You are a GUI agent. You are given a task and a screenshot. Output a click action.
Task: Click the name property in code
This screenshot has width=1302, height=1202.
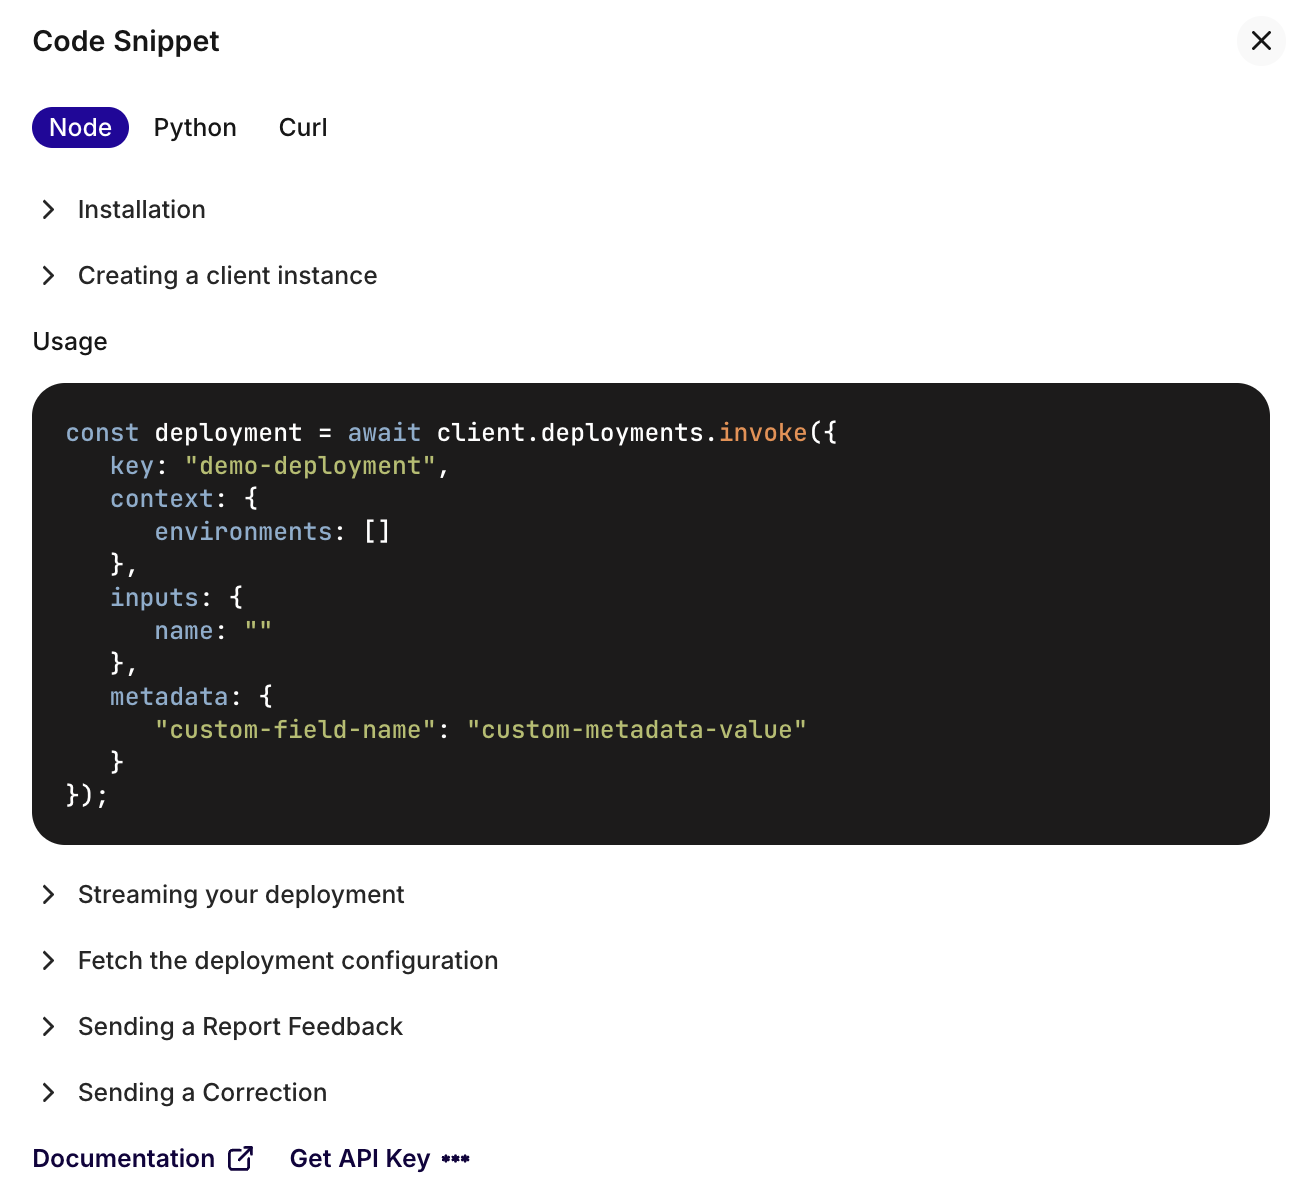pyautogui.click(x=184, y=631)
